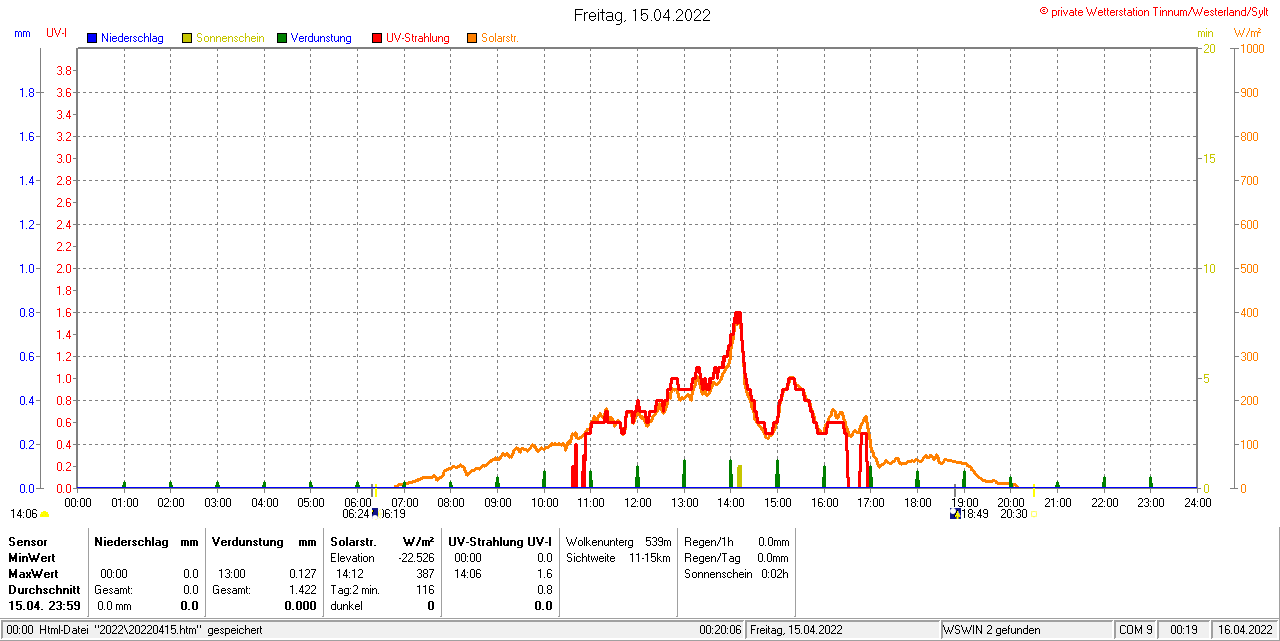Select the UV-Strahlung legend label
Viewport: 1280px width, 641px height.
pyautogui.click(x=418, y=38)
